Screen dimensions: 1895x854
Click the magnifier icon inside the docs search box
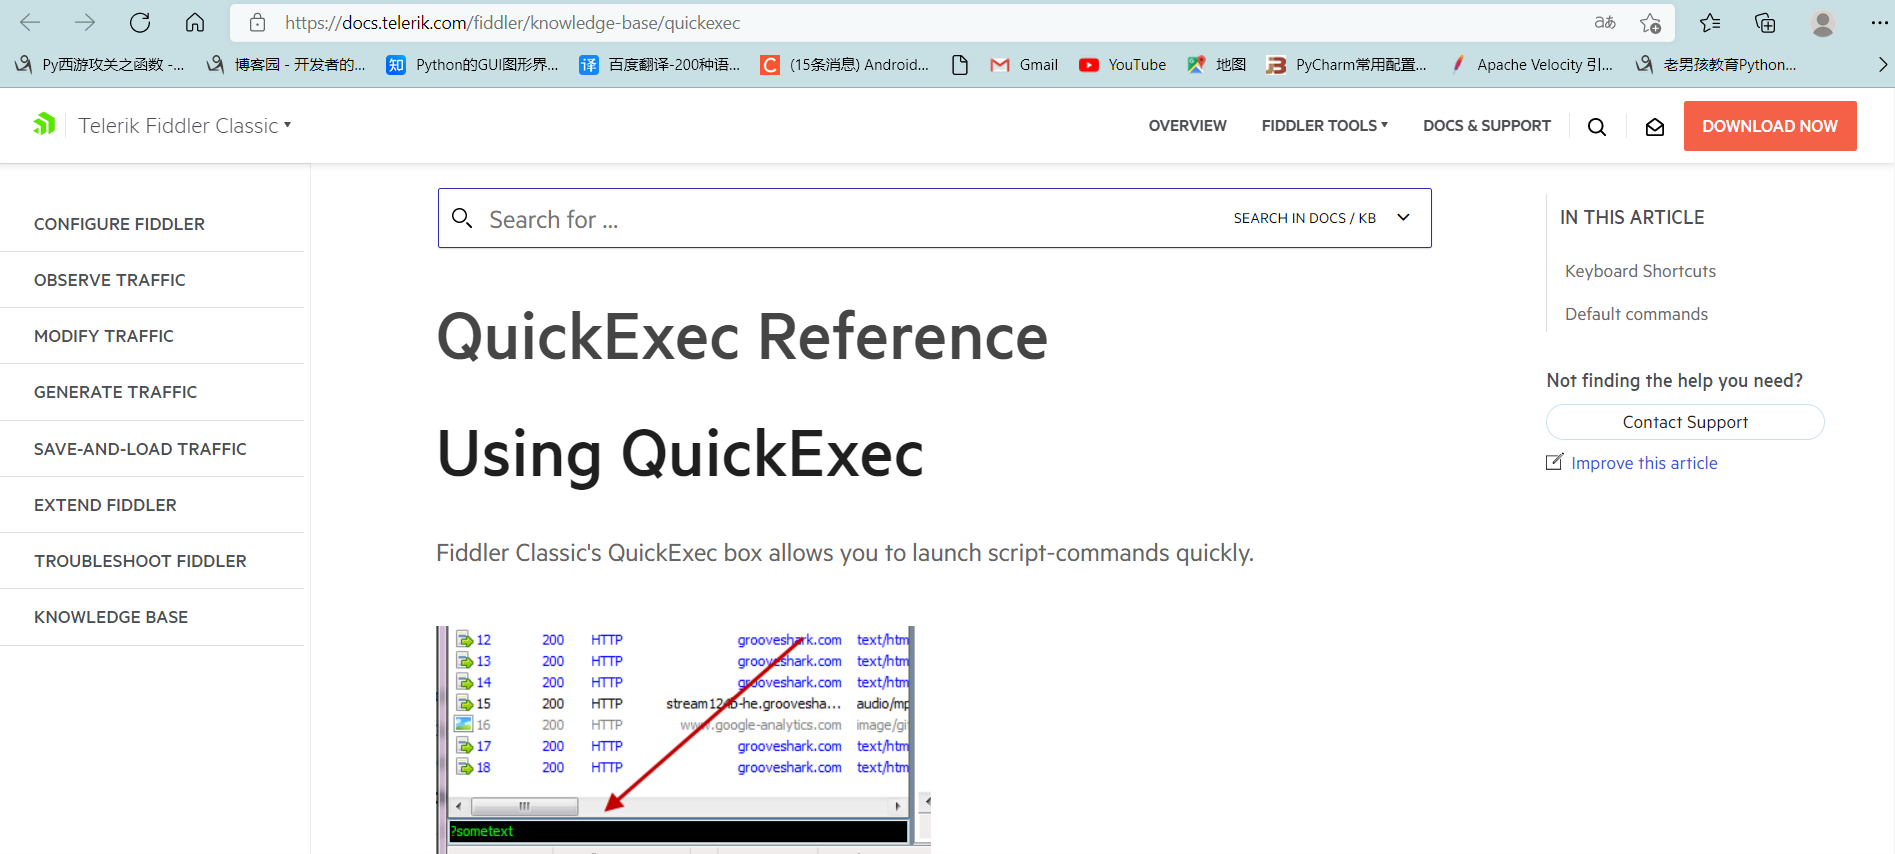[x=462, y=218]
